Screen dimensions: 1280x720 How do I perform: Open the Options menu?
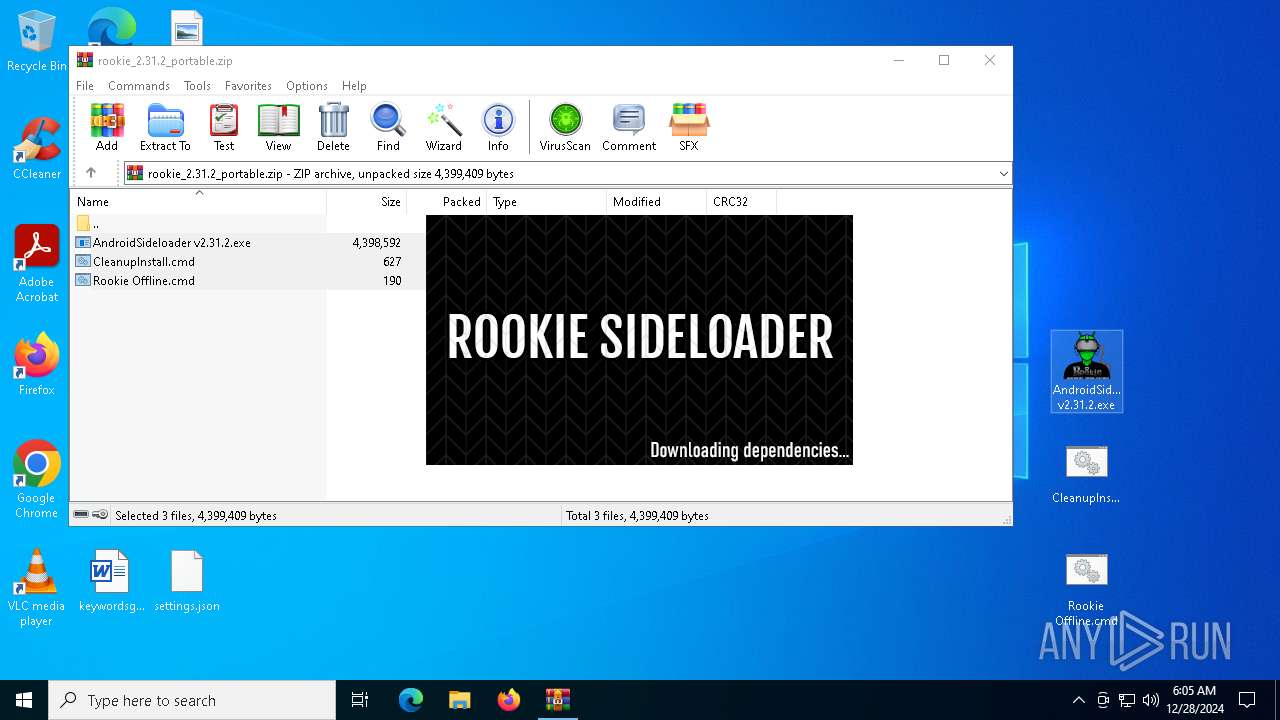tap(307, 86)
